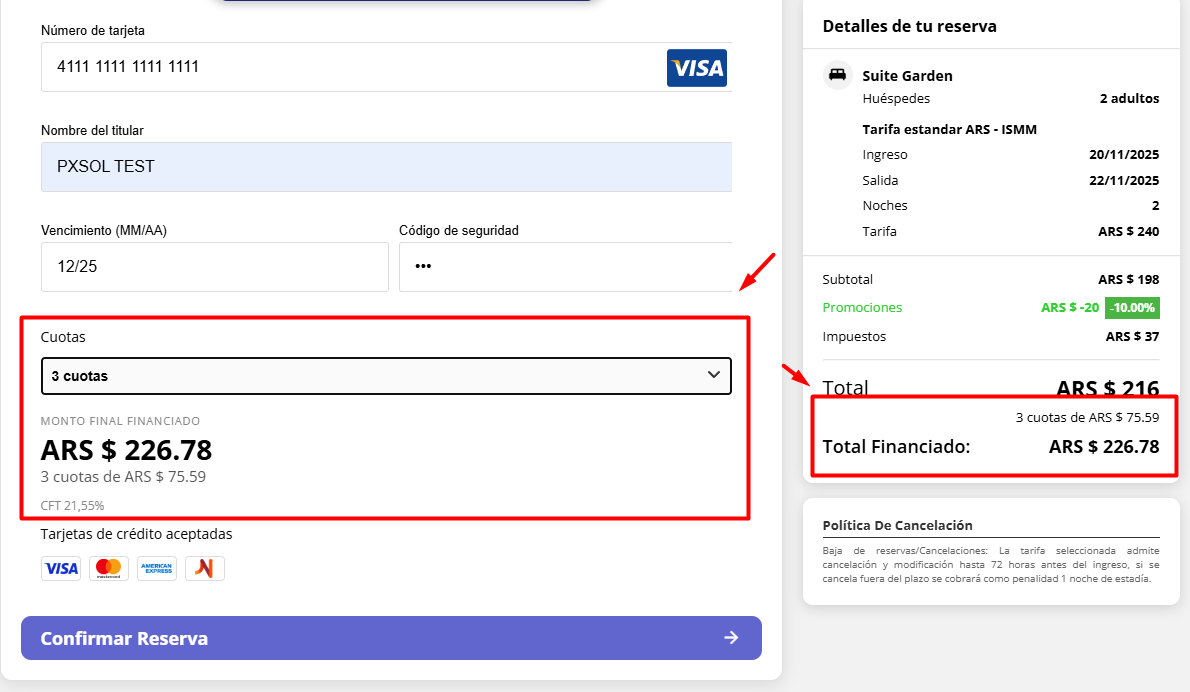Screen dimensions: 1190x692
Task: Select the Visa accepted card icon
Action: (61, 568)
